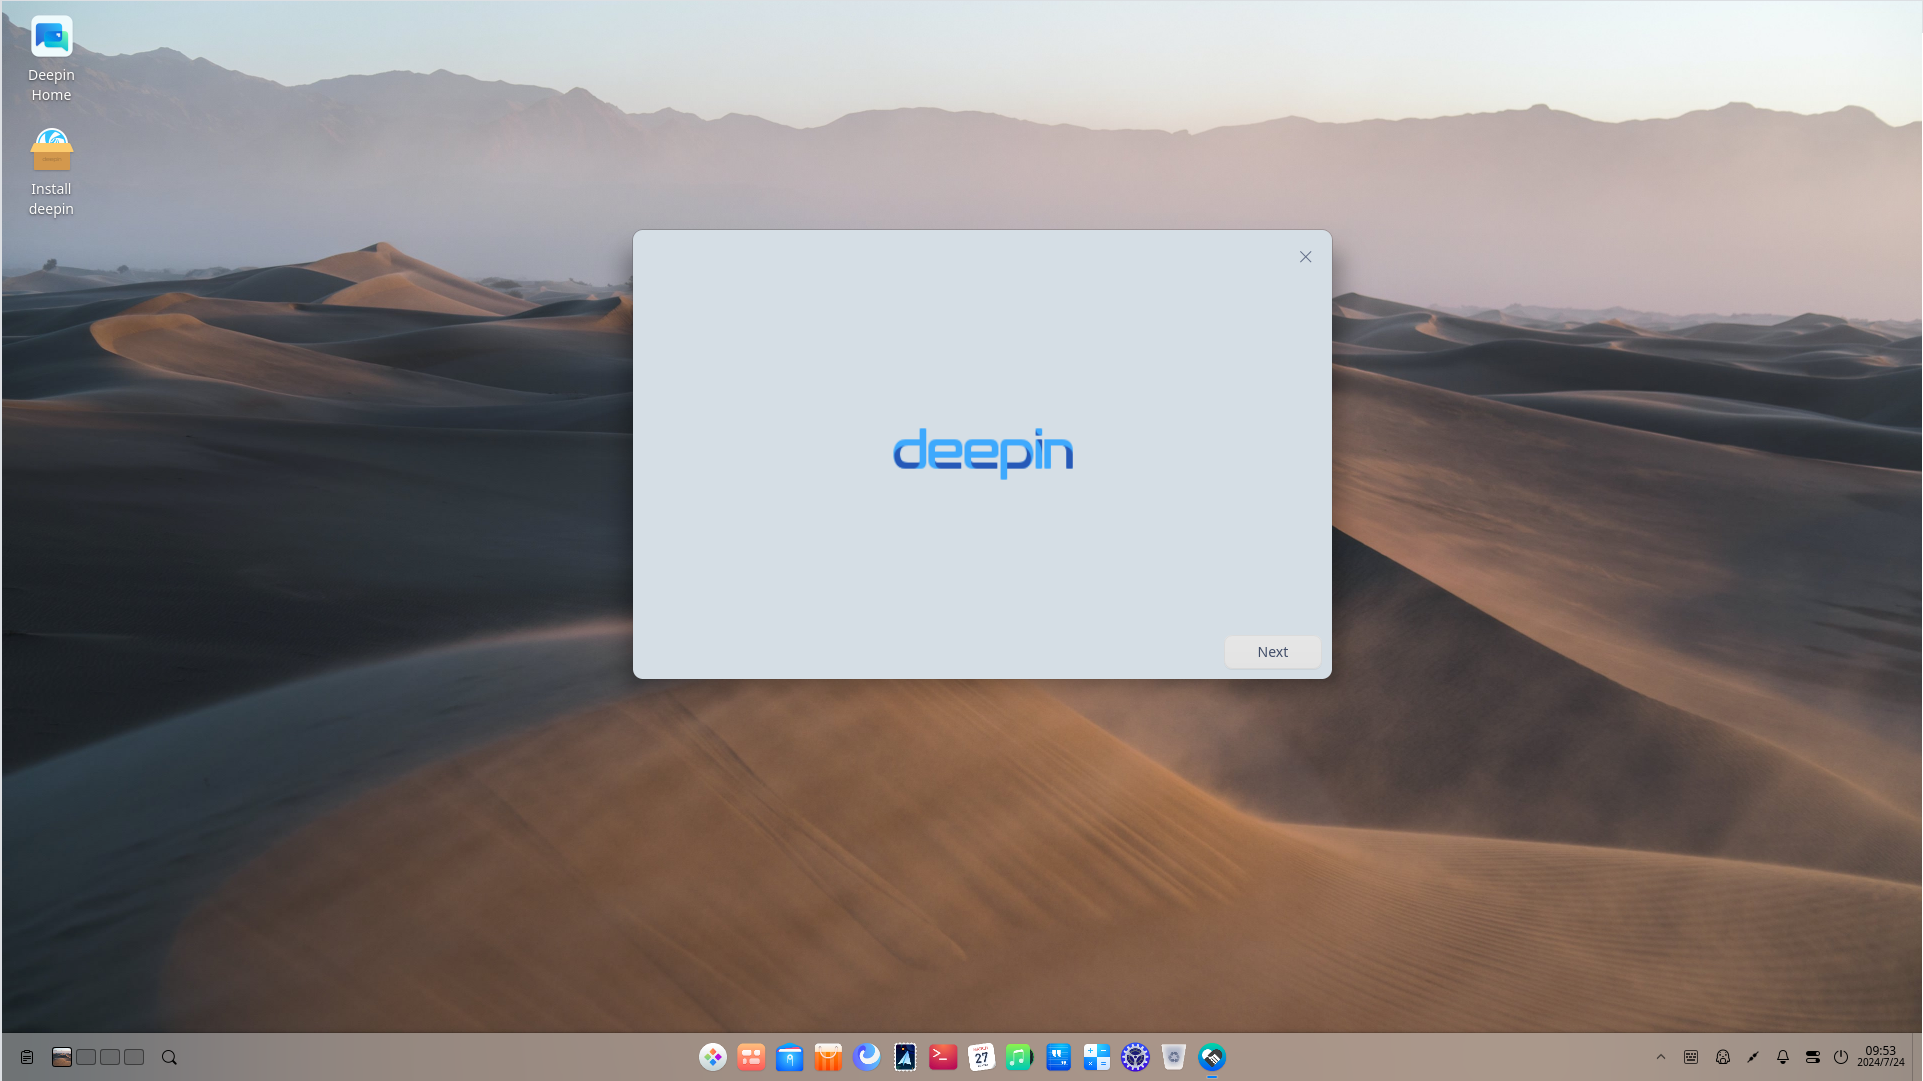Click the power icon in the tray
Screen dimensions: 1923x1081
(1841, 1057)
